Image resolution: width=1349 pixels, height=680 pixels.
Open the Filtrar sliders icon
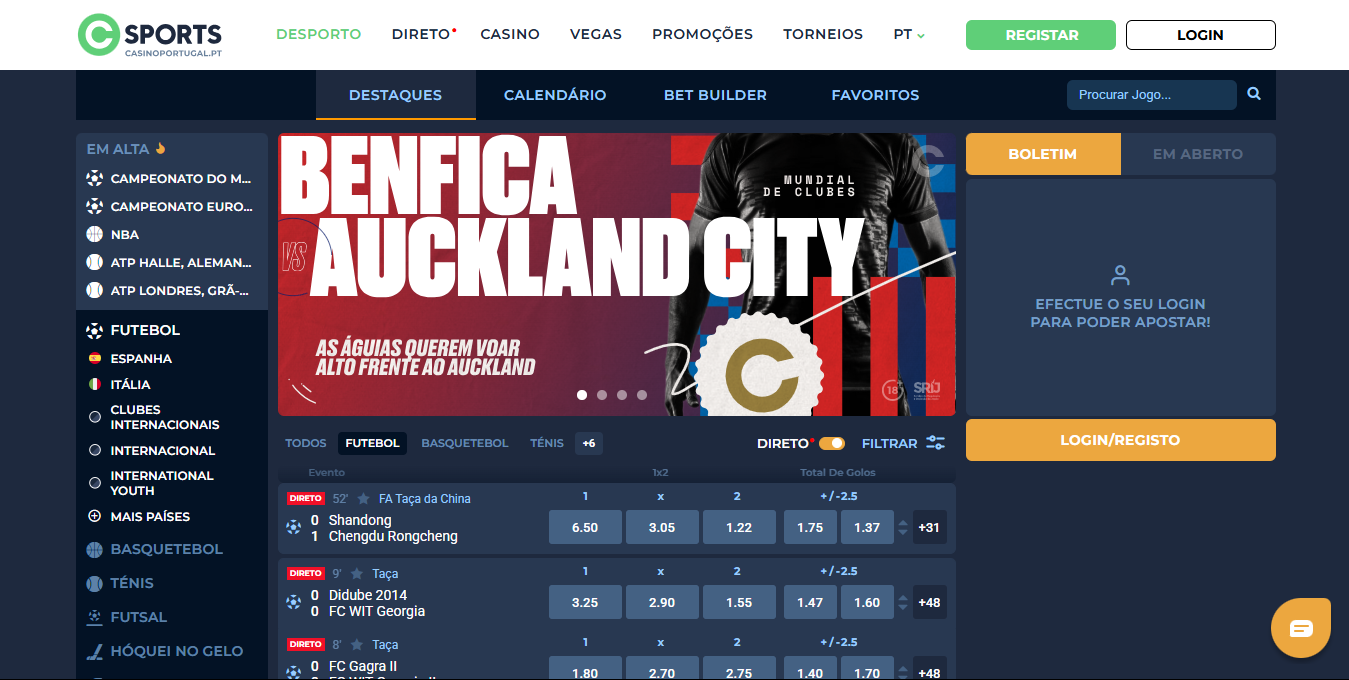click(936, 443)
